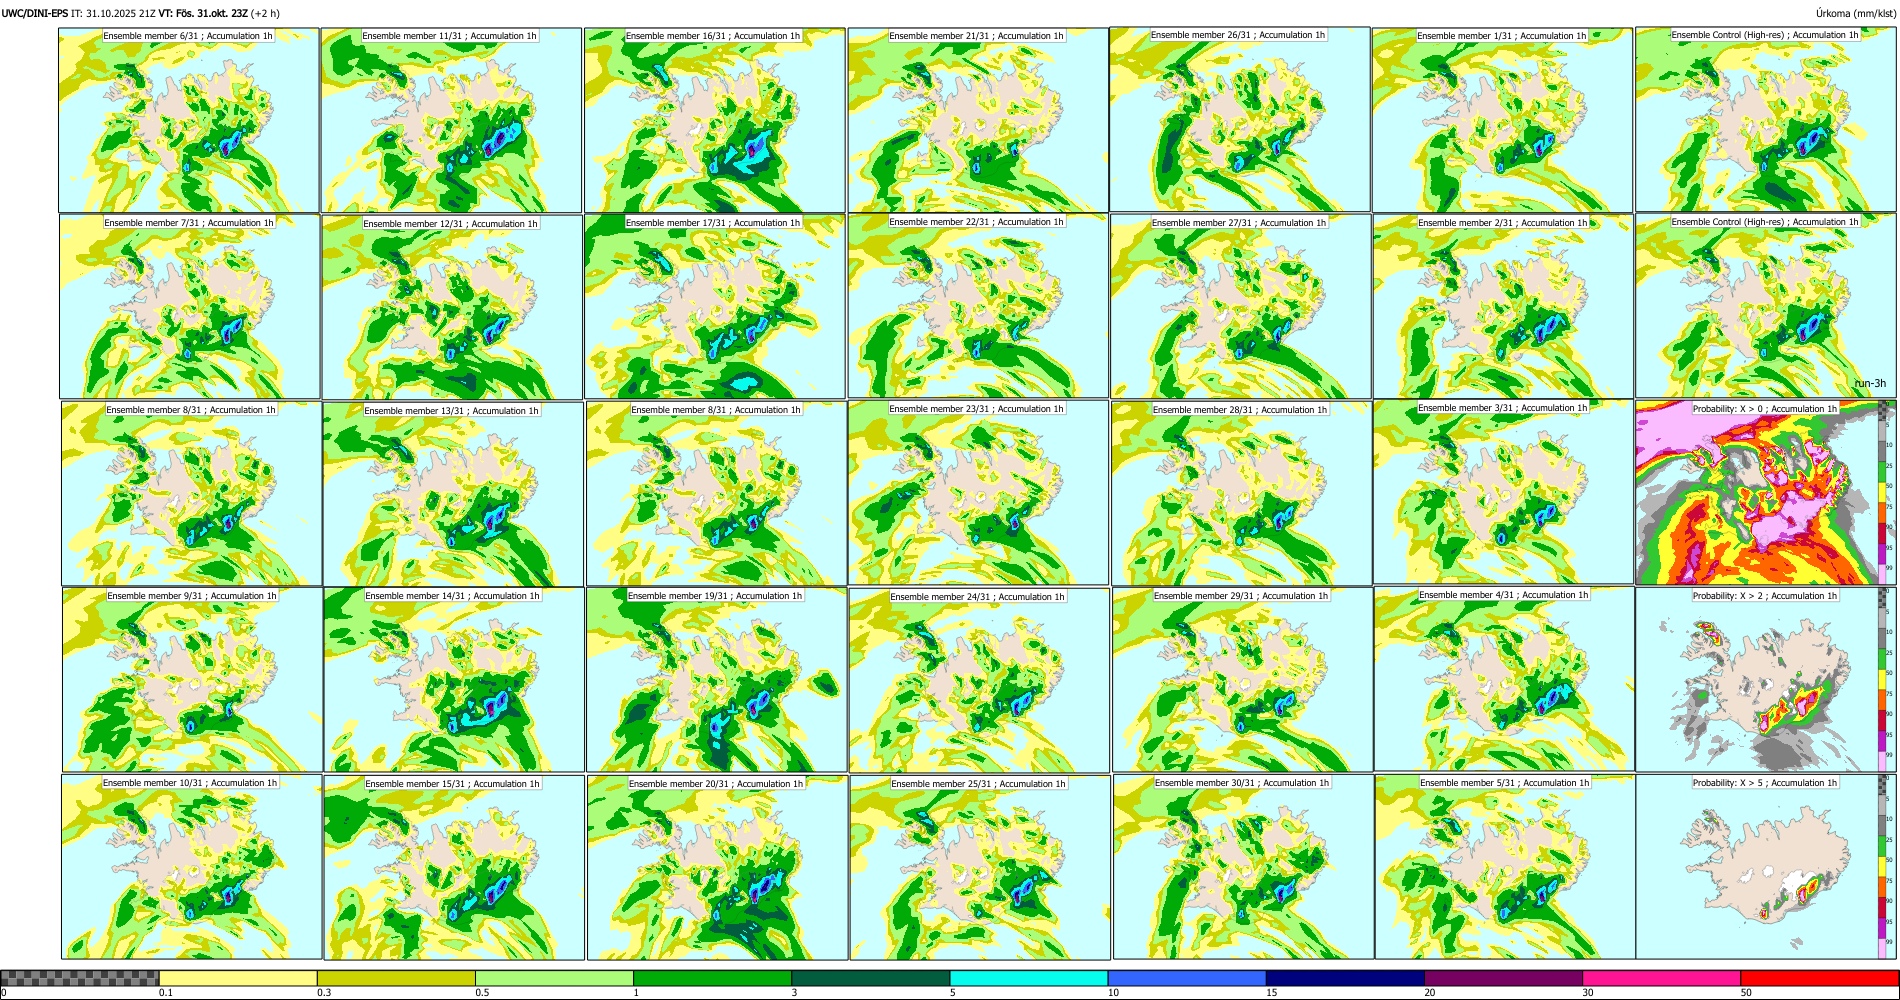Click the green 1–3 legend swatch
1900x1000 pixels.
pos(712,978)
